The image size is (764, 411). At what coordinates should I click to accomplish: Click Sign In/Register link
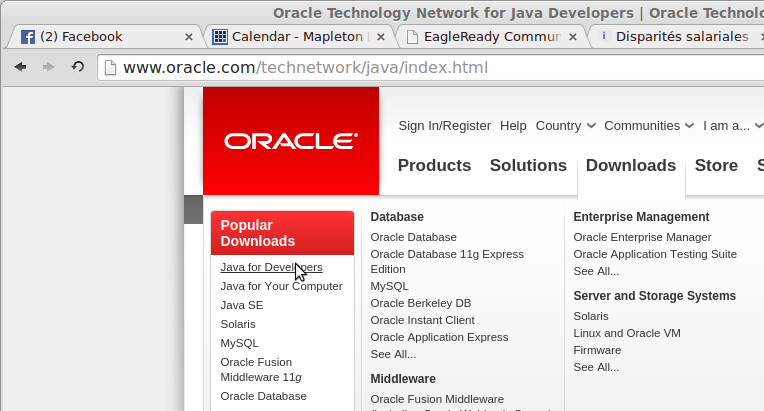pos(444,126)
